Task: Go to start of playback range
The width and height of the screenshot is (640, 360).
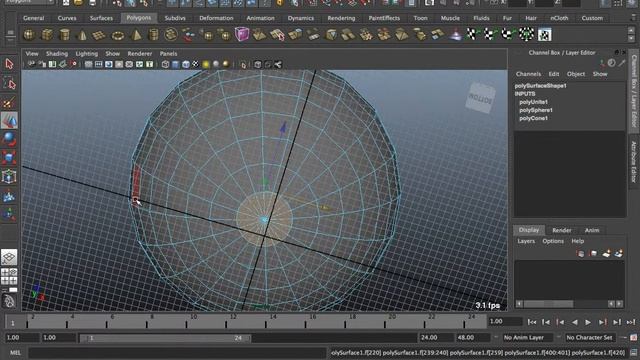Action: [x=532, y=322]
